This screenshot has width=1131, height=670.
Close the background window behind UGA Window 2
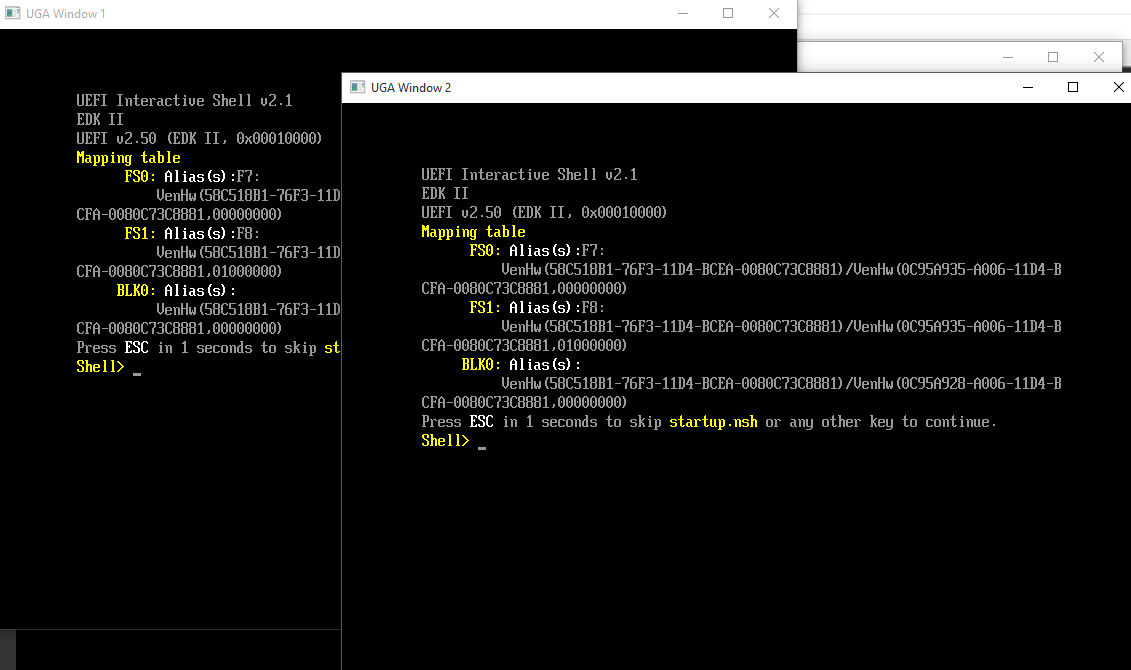point(1099,57)
